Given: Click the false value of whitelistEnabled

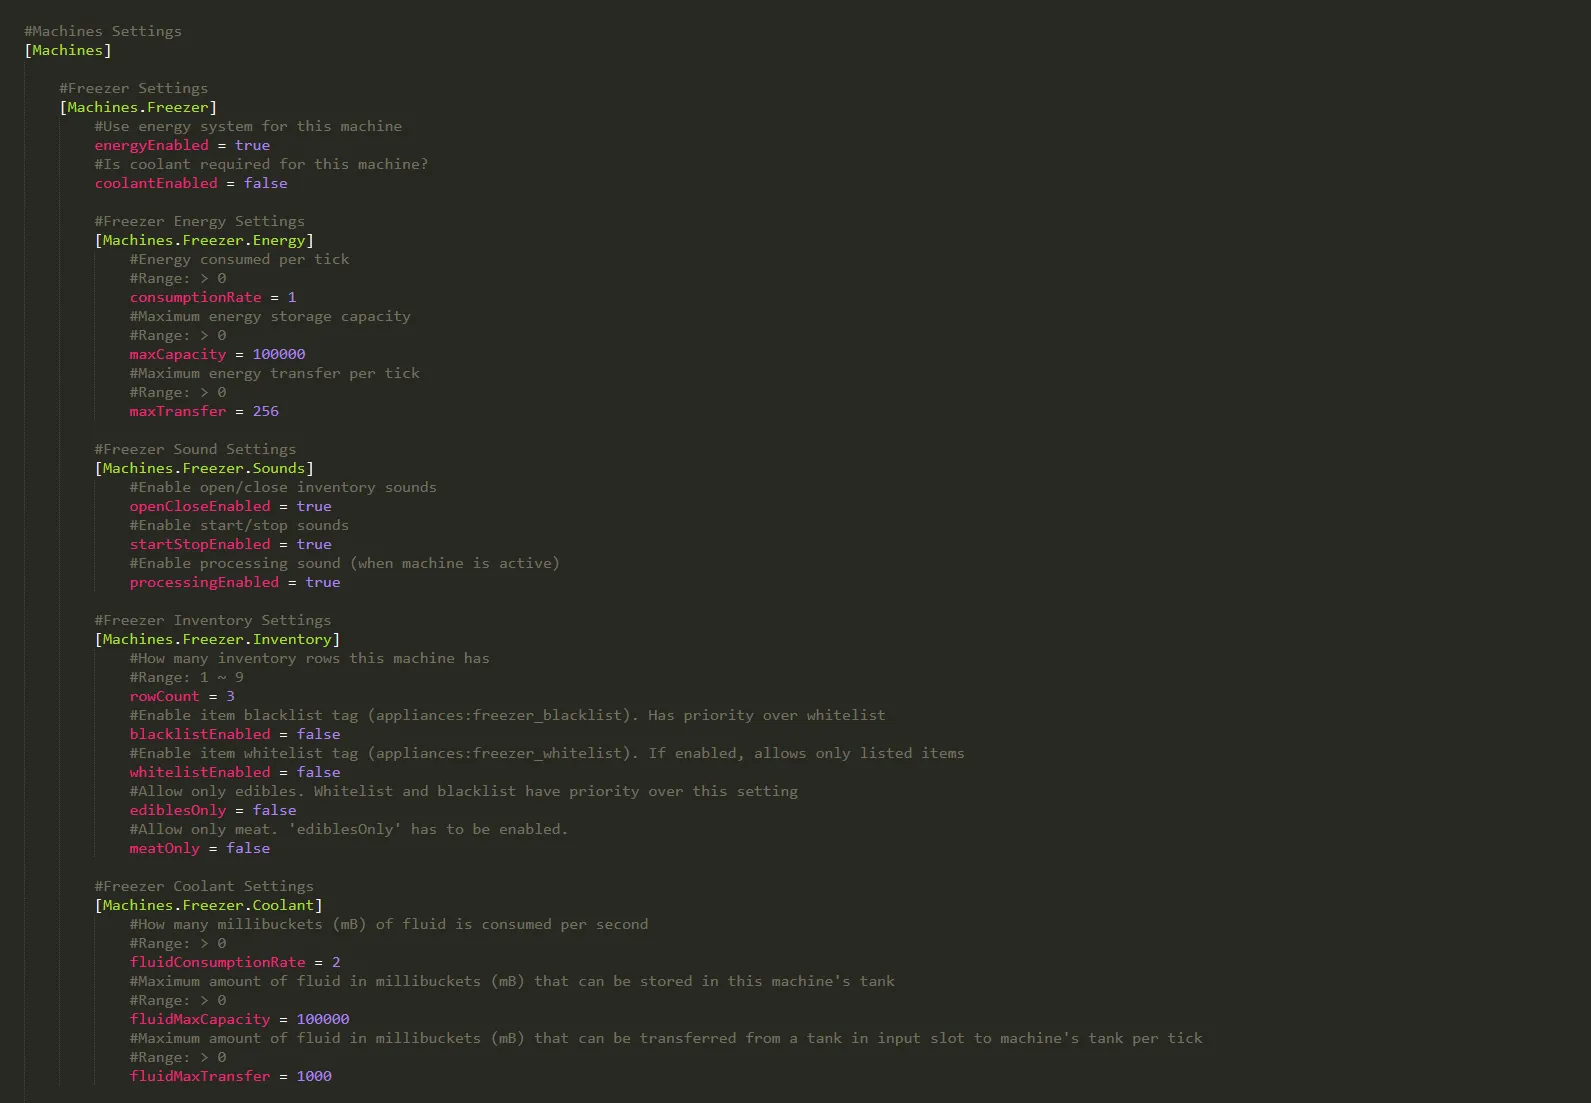Looking at the screenshot, I should [318, 772].
